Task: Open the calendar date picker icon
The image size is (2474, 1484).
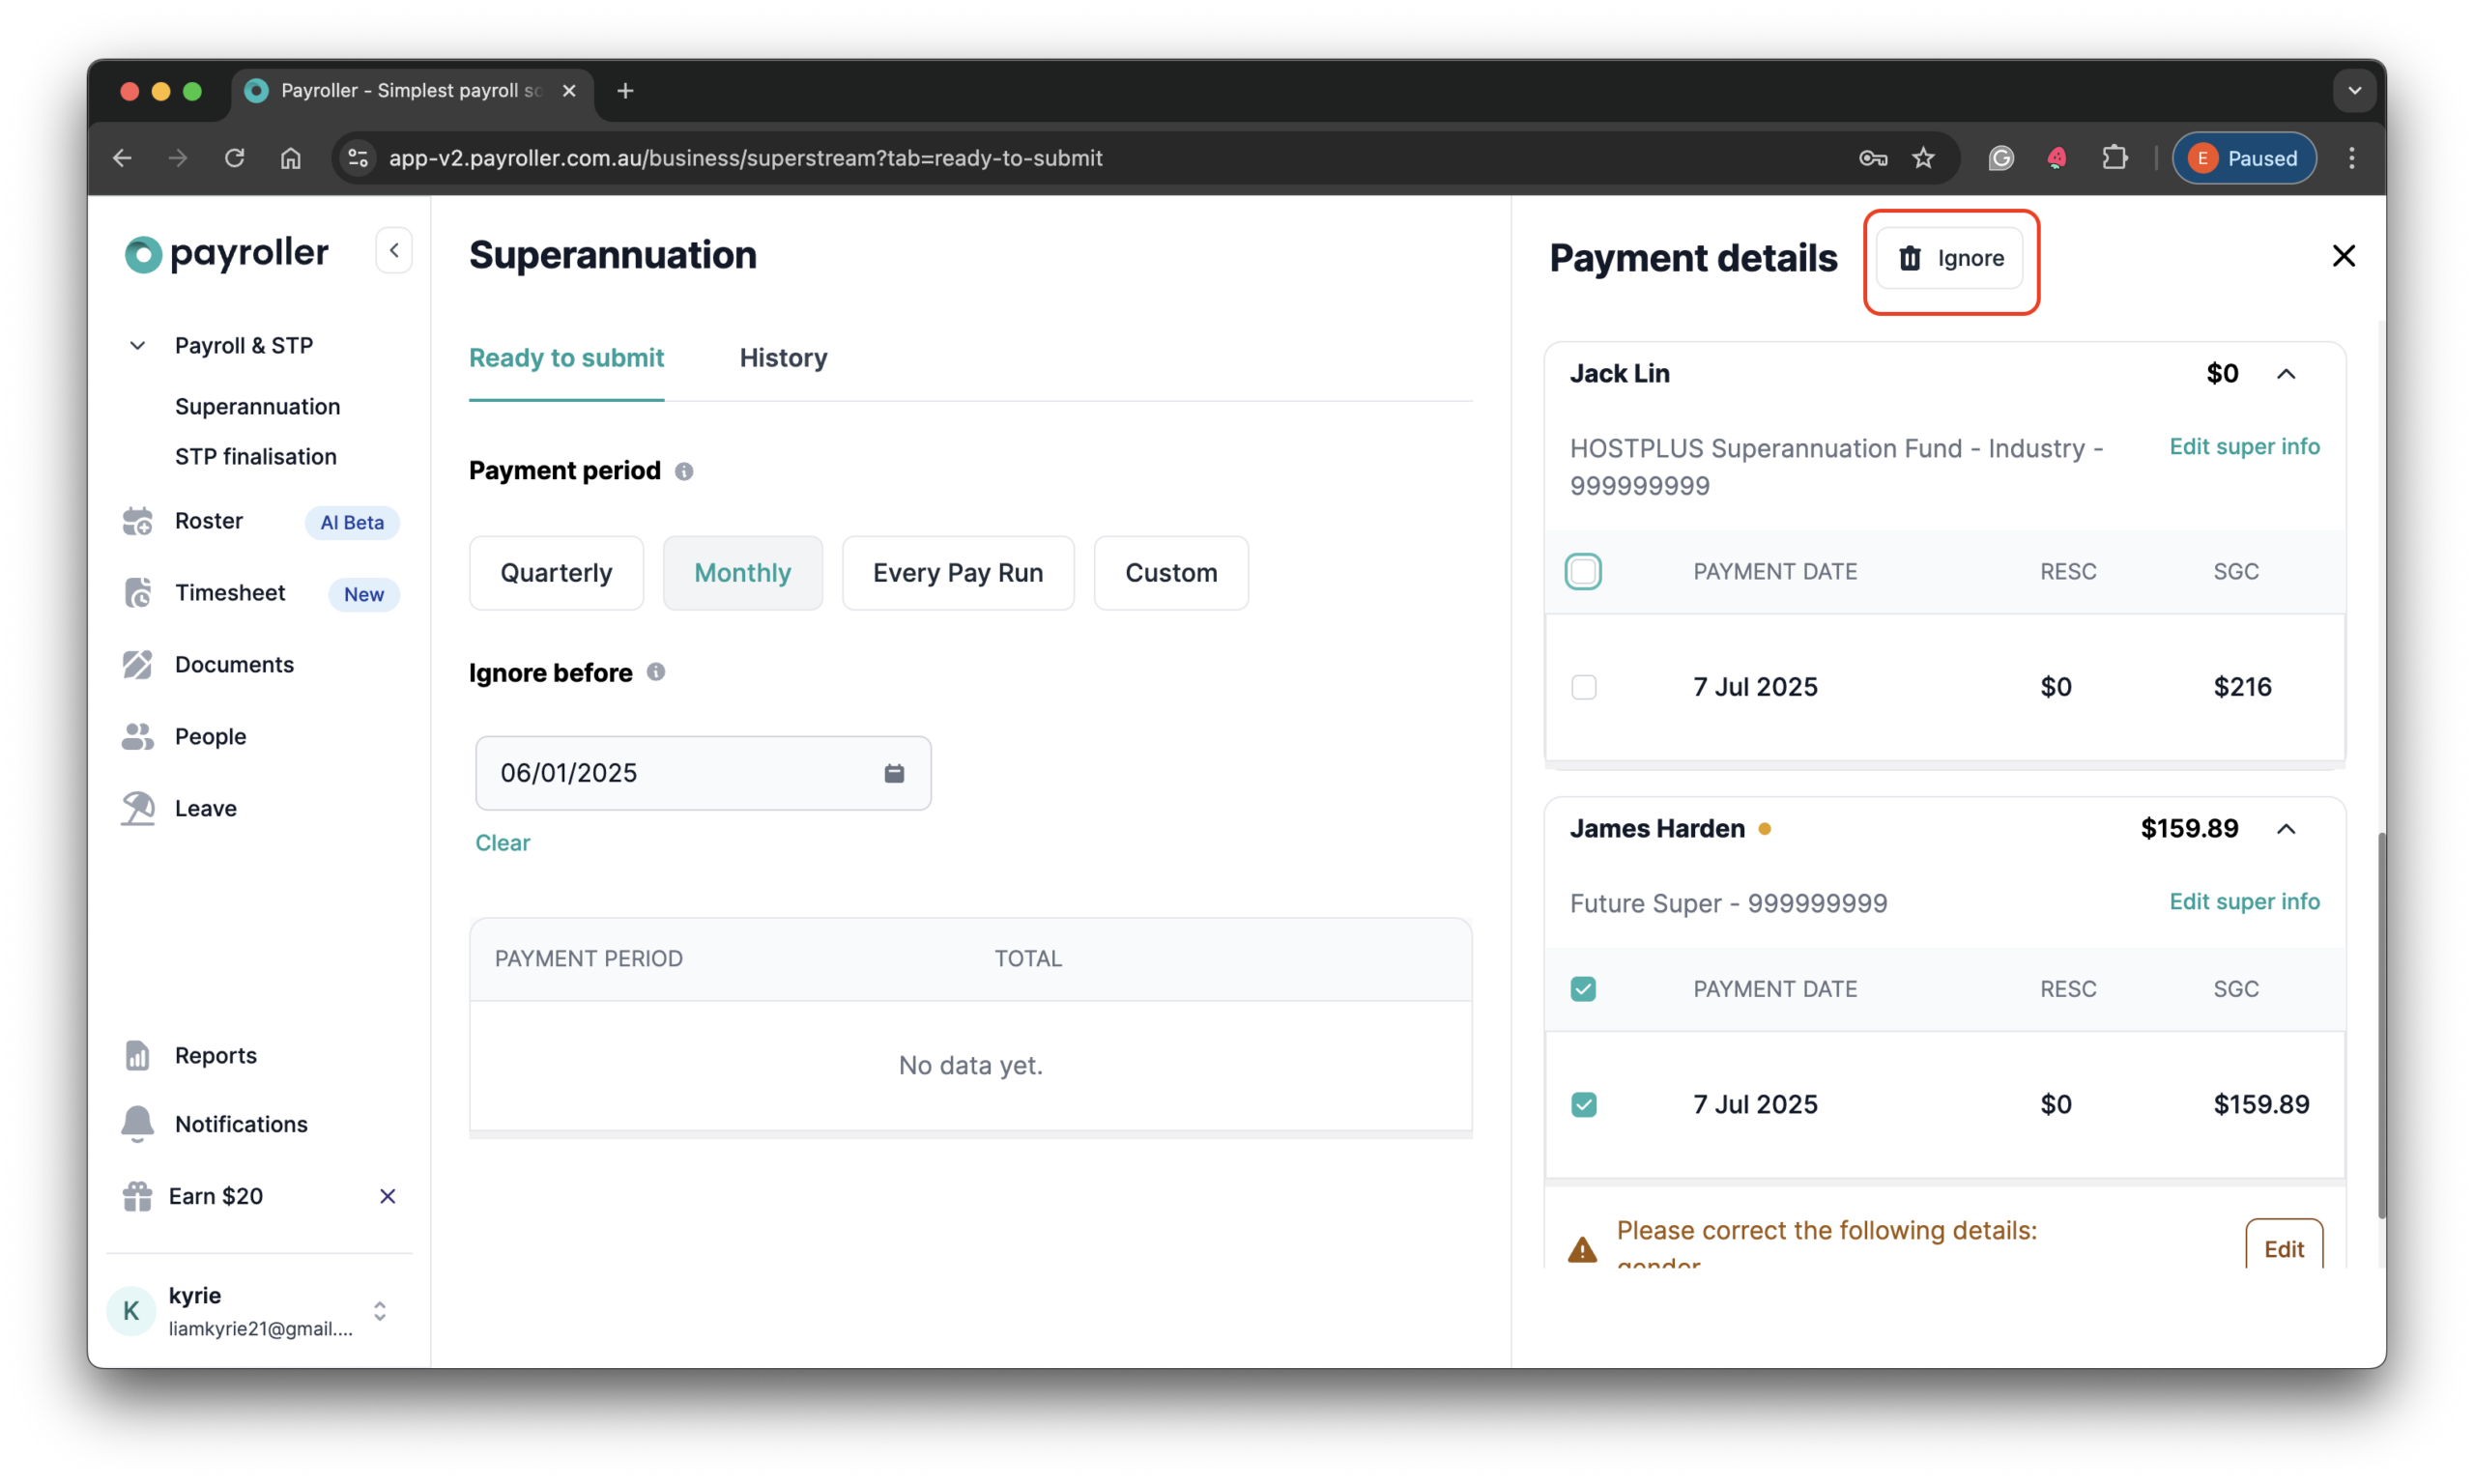Action: click(x=895, y=773)
